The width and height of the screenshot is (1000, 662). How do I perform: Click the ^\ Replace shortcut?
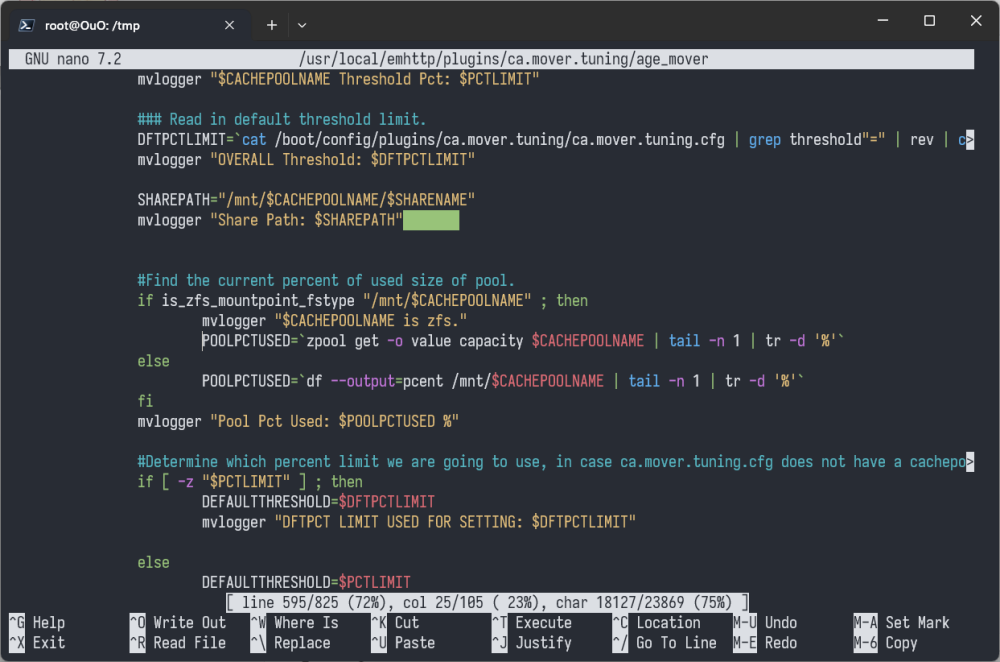[290, 643]
